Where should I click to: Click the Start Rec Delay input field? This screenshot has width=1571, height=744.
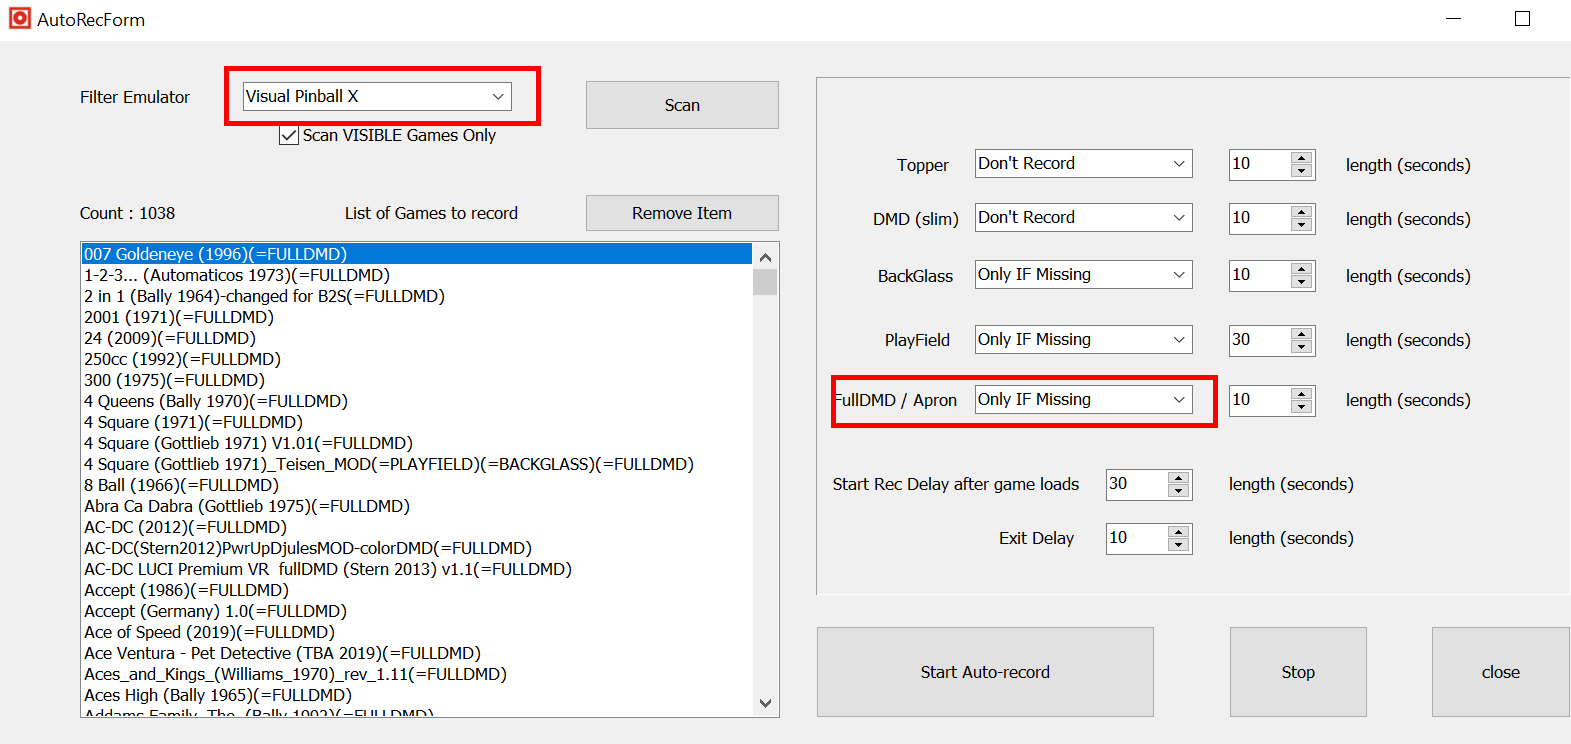click(x=1137, y=484)
